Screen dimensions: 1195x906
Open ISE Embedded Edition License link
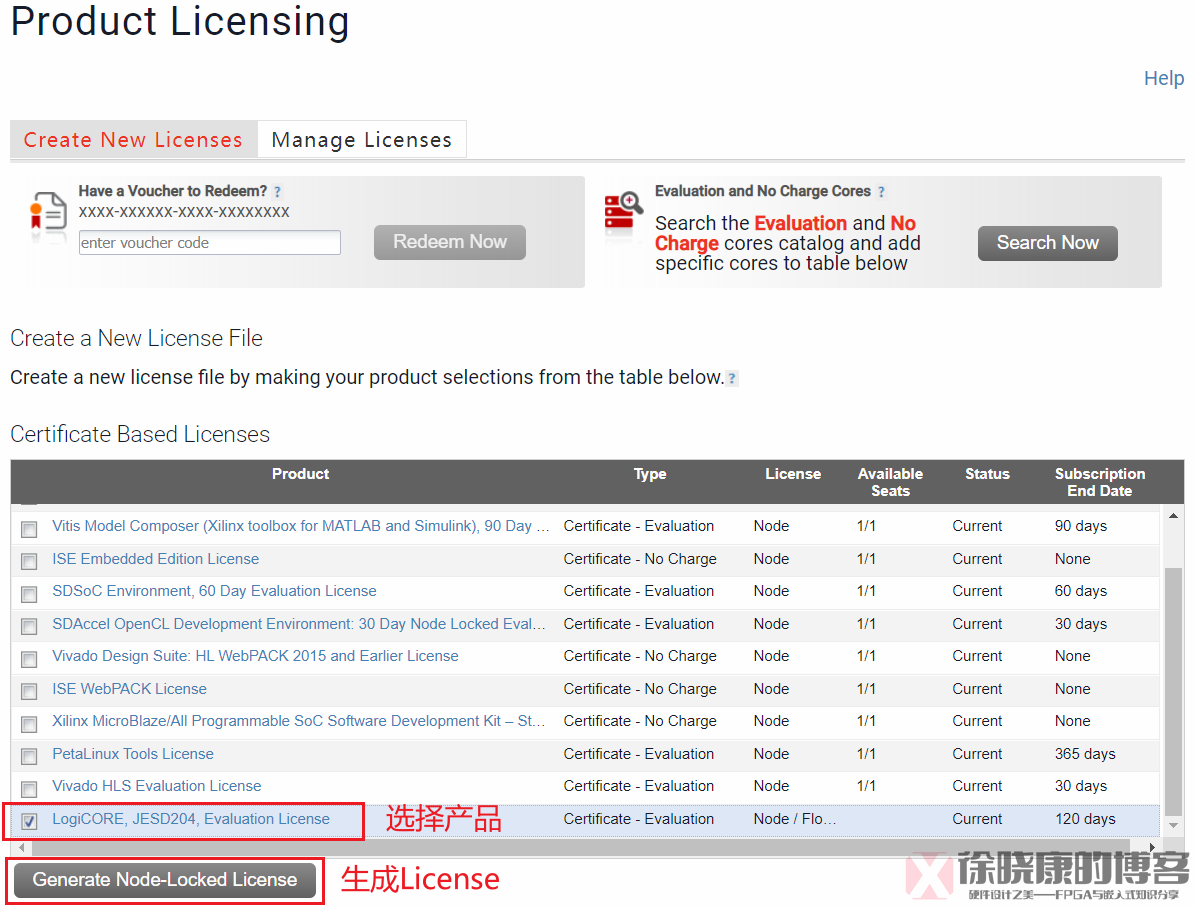coord(155,559)
